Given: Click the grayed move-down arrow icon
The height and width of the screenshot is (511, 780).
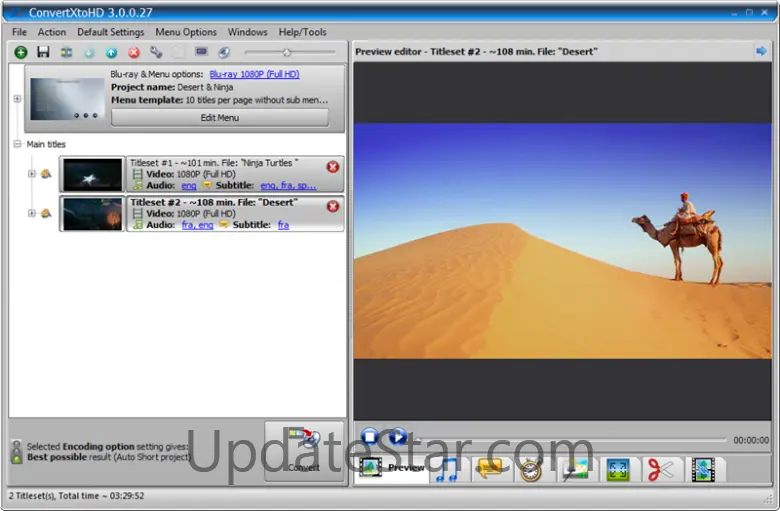Looking at the screenshot, I should (x=89, y=52).
